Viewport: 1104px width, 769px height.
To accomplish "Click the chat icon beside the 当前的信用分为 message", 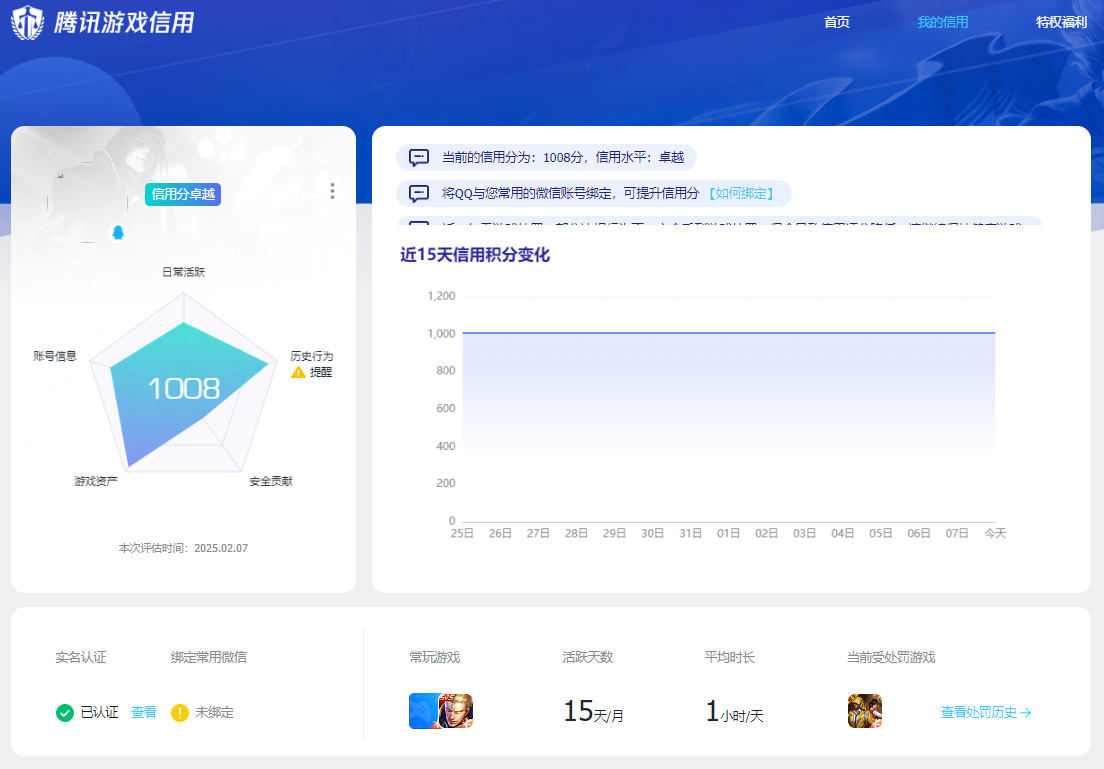I will (x=419, y=157).
